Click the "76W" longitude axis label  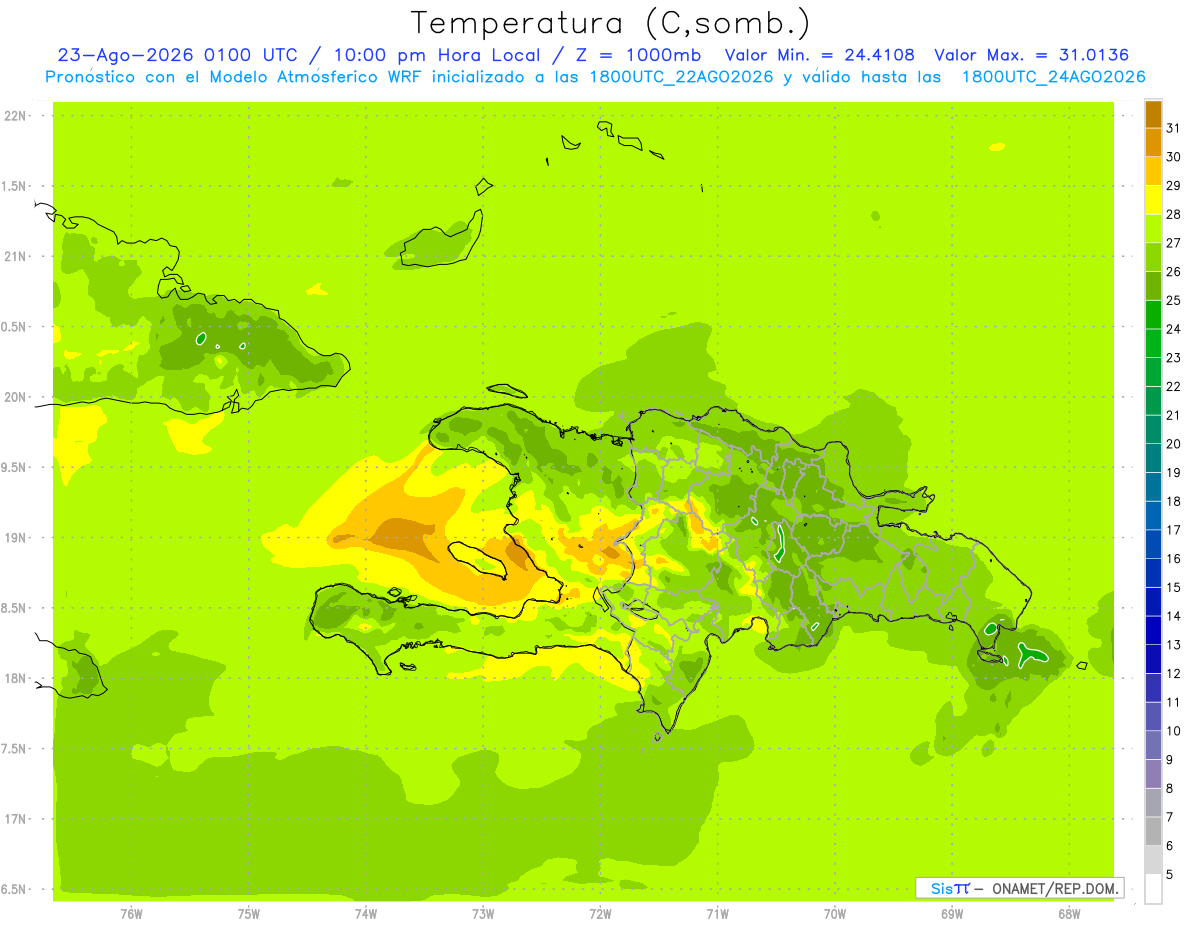pyautogui.click(x=131, y=914)
